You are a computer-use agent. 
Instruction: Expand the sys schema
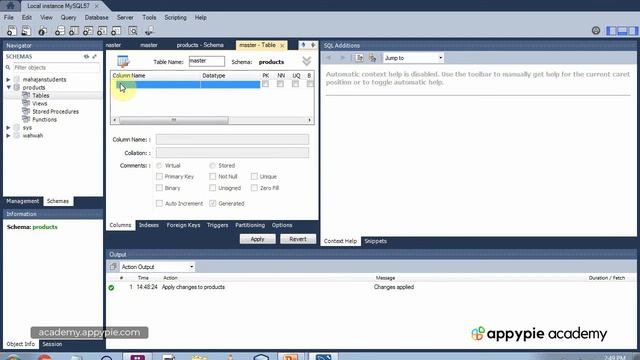(x=9, y=128)
